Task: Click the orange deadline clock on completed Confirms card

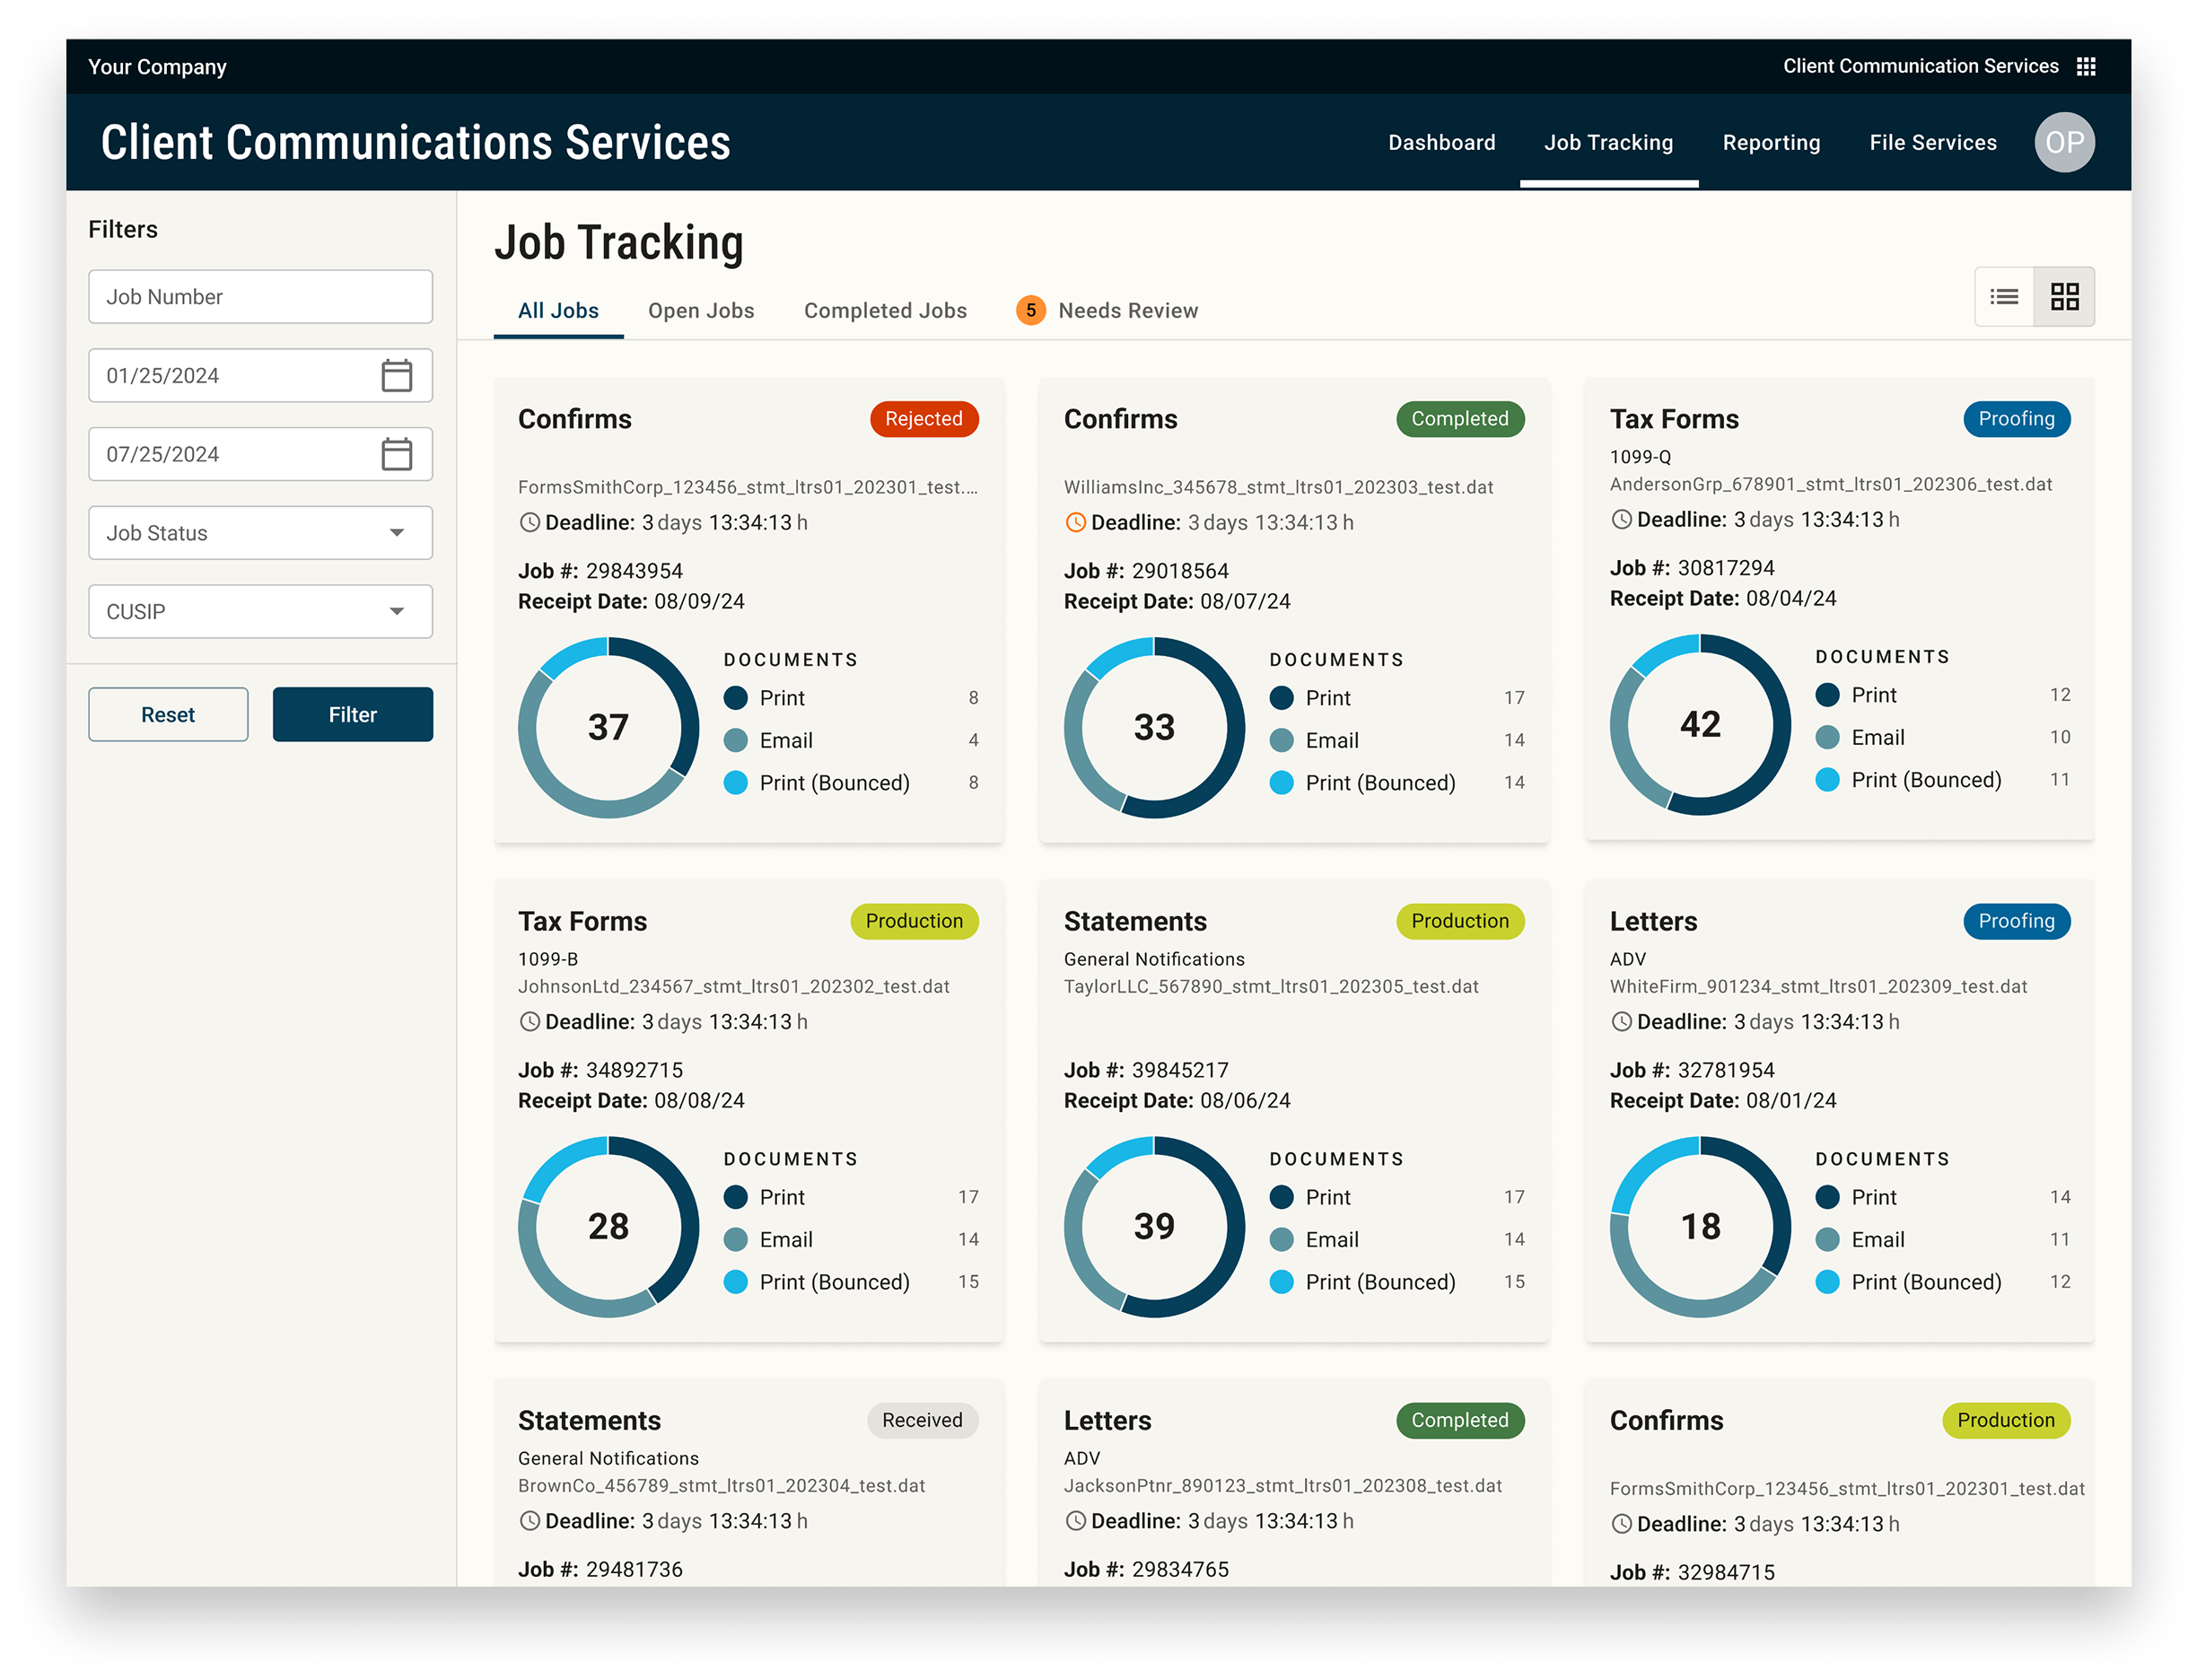Action: point(1075,522)
